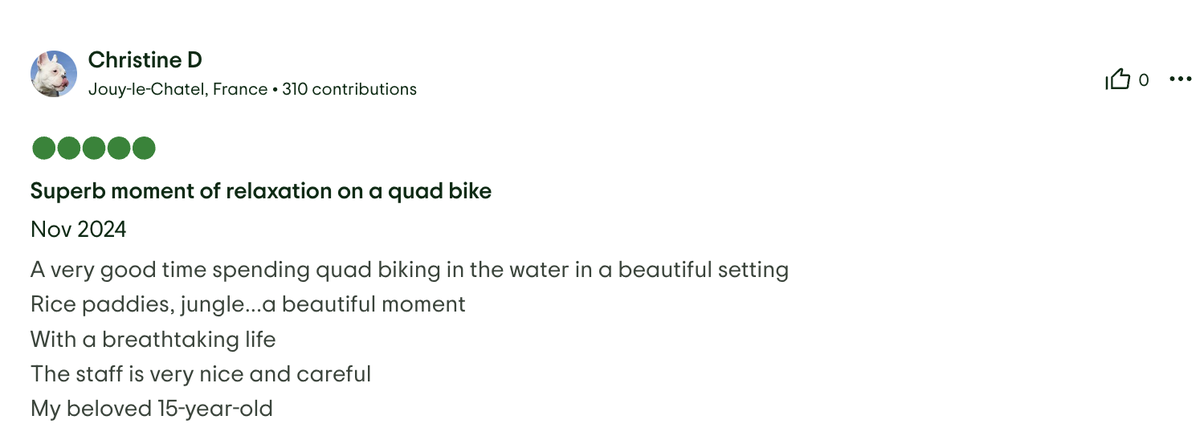Open the review title about quad bike

(261, 191)
